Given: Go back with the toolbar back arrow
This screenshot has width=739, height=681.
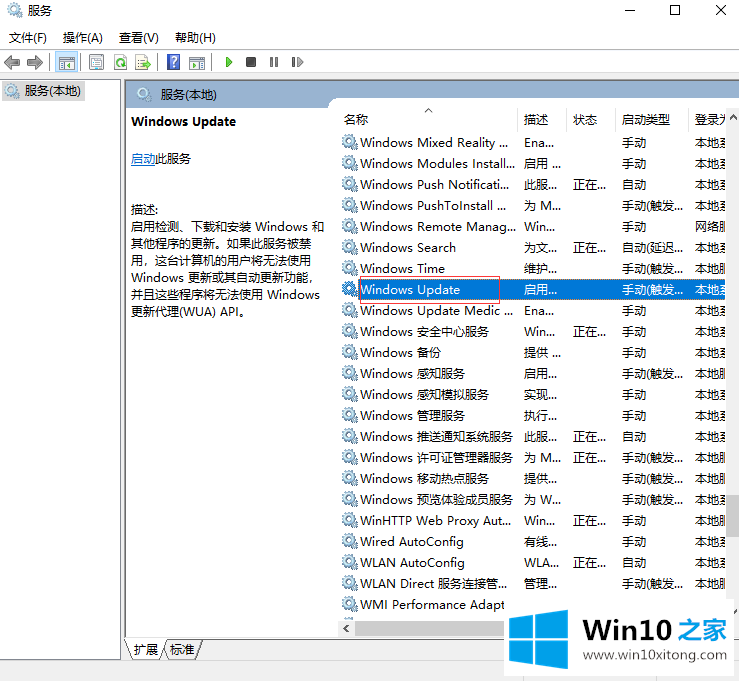Looking at the screenshot, I should pos(12,62).
